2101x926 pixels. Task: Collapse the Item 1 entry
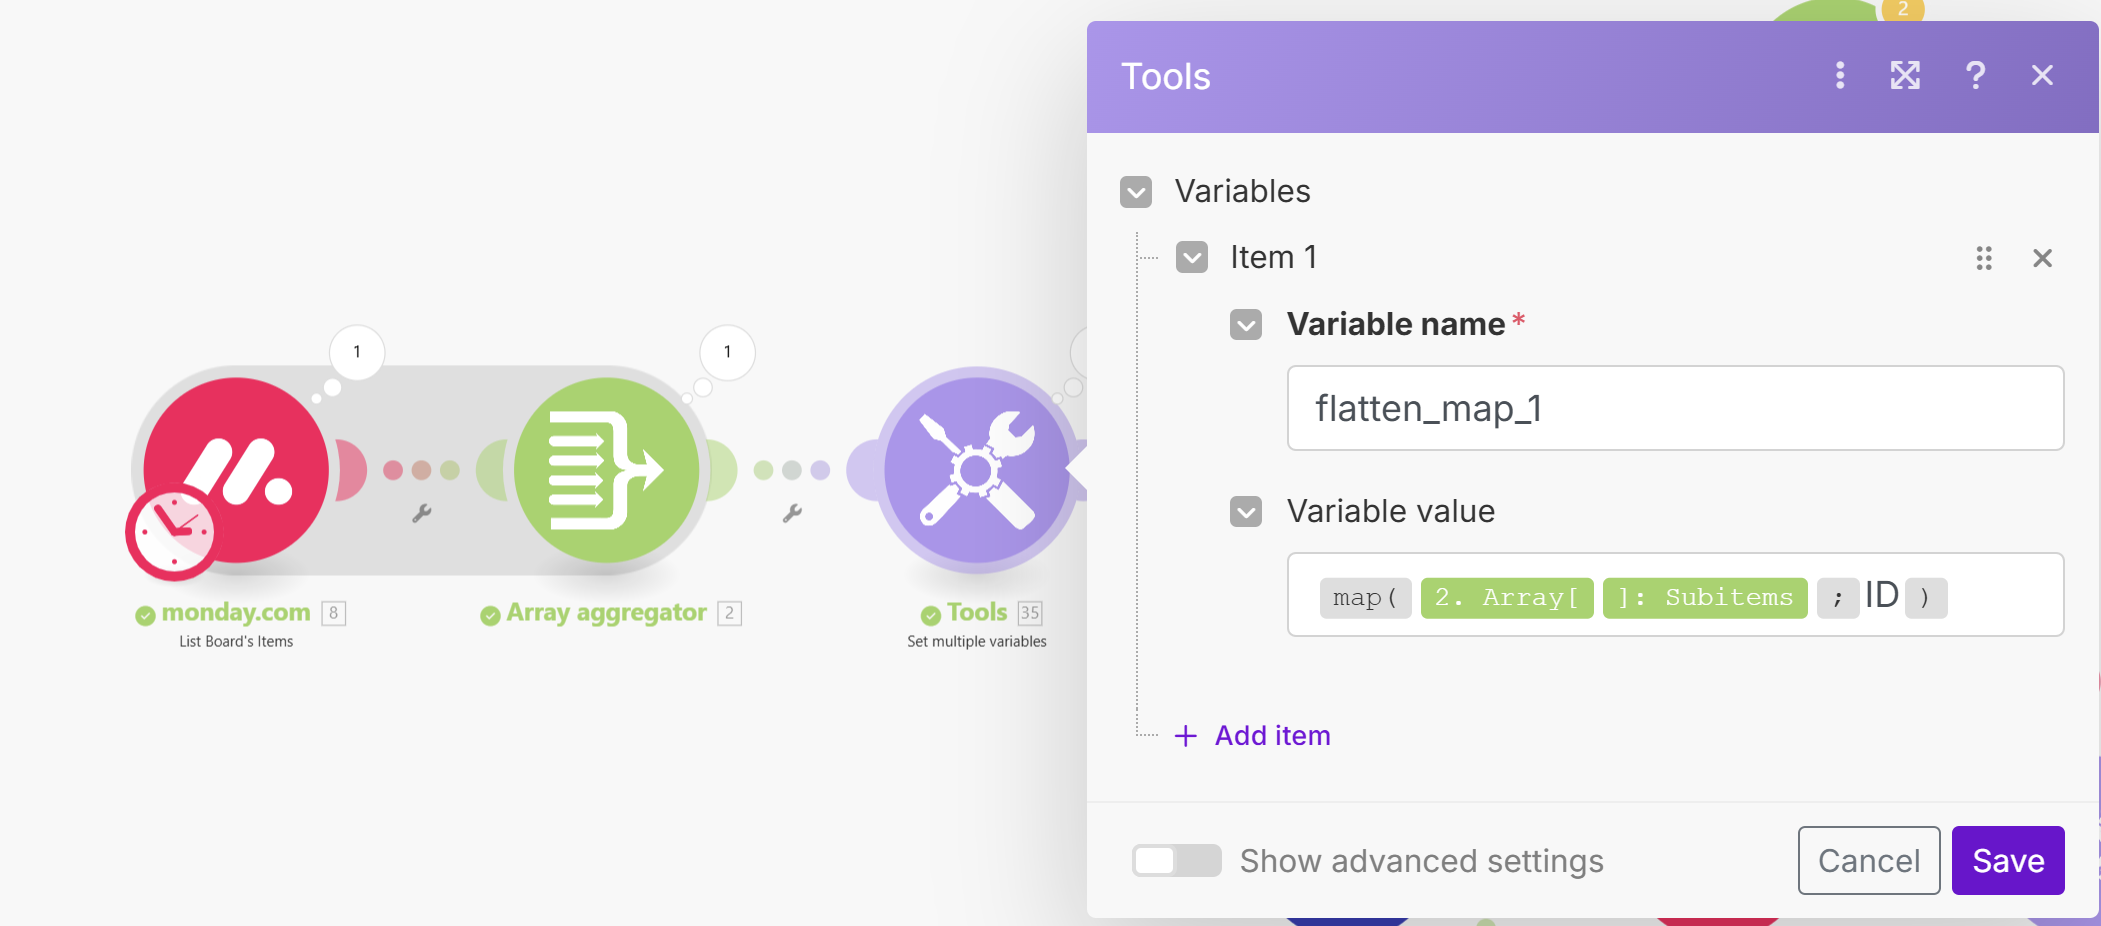1192,258
